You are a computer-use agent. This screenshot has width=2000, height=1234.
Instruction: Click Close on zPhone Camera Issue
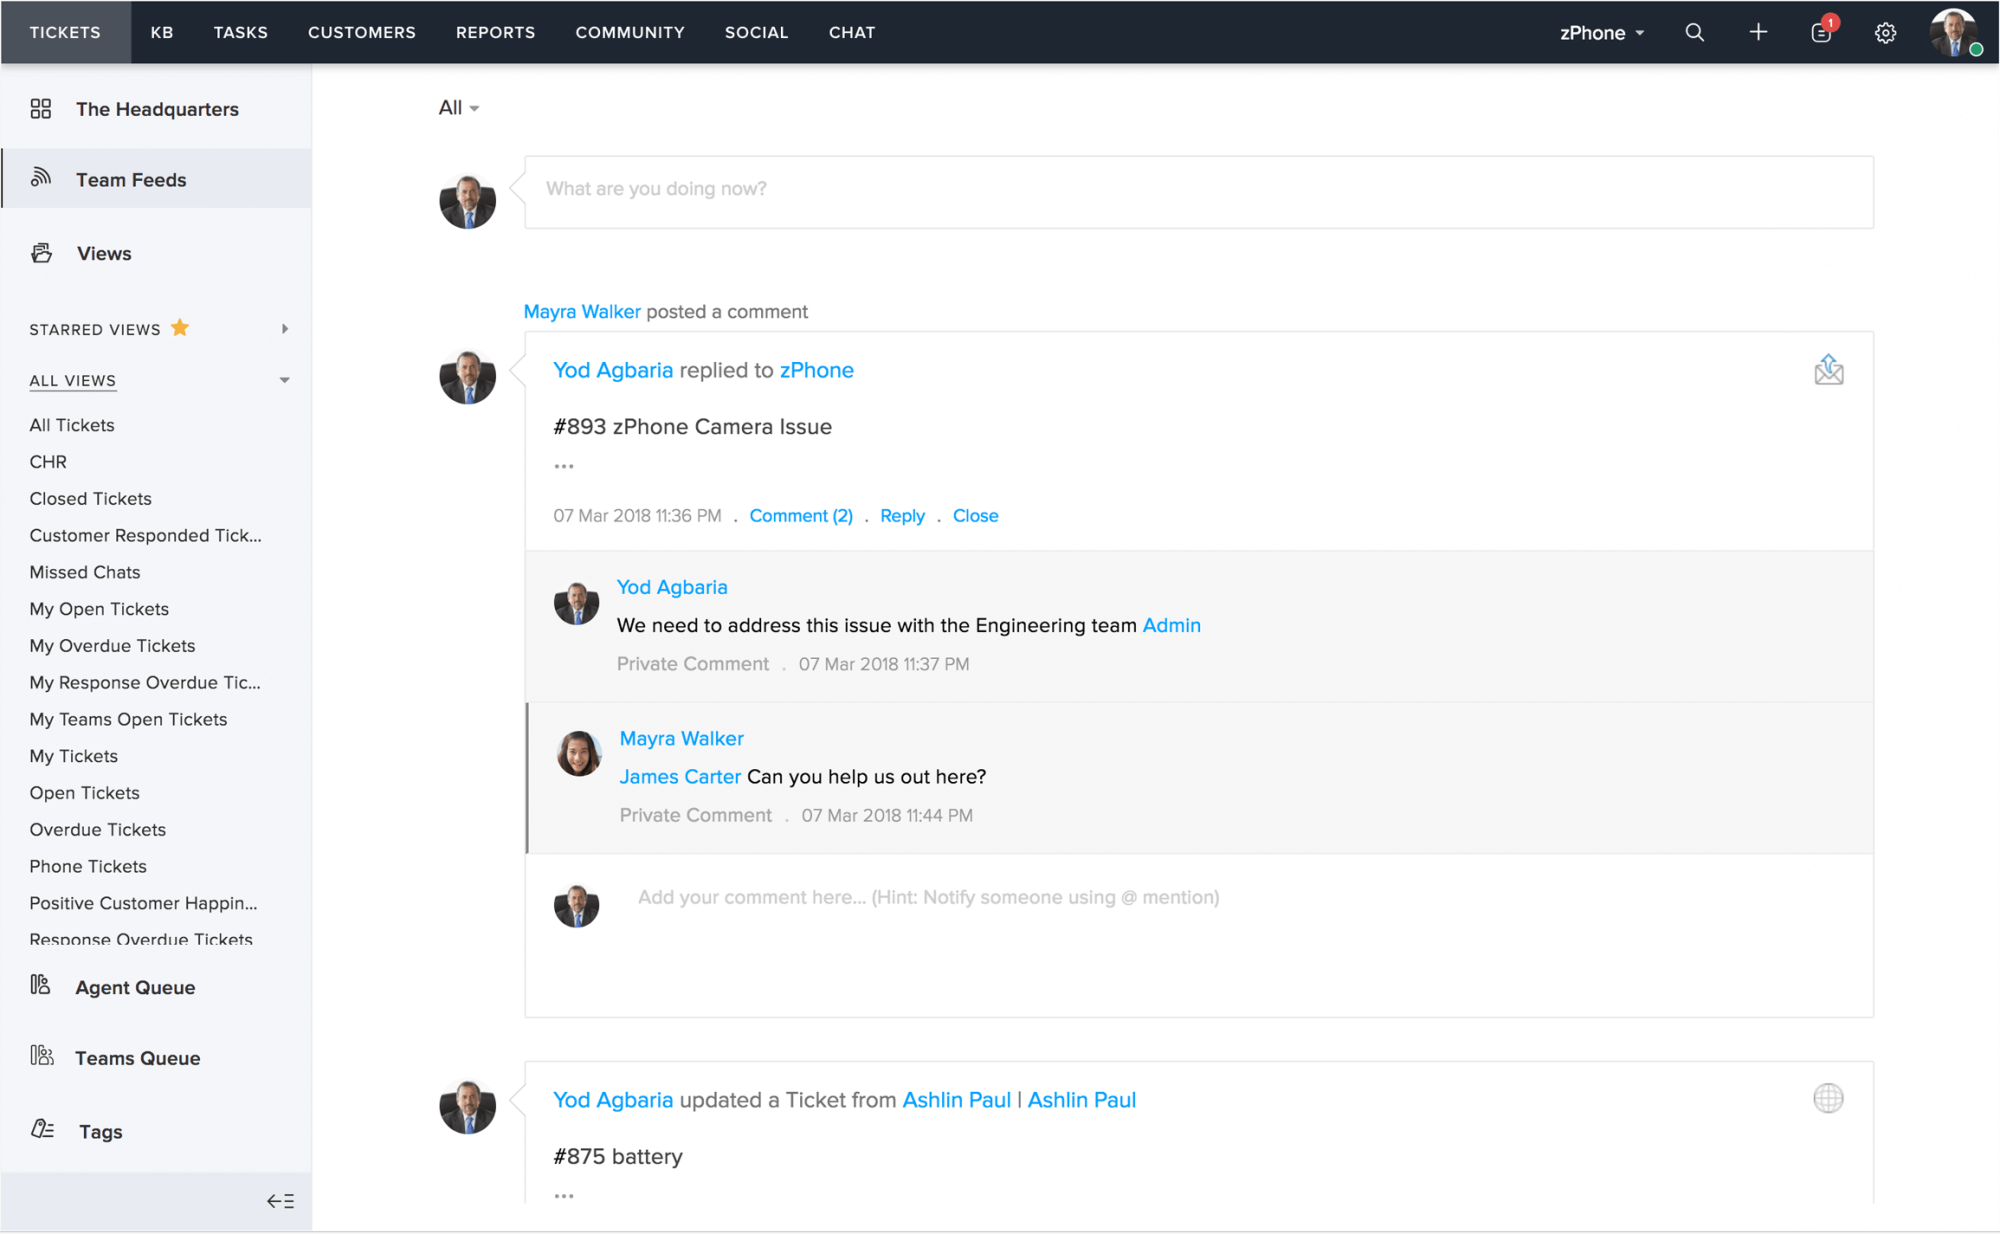coord(976,516)
